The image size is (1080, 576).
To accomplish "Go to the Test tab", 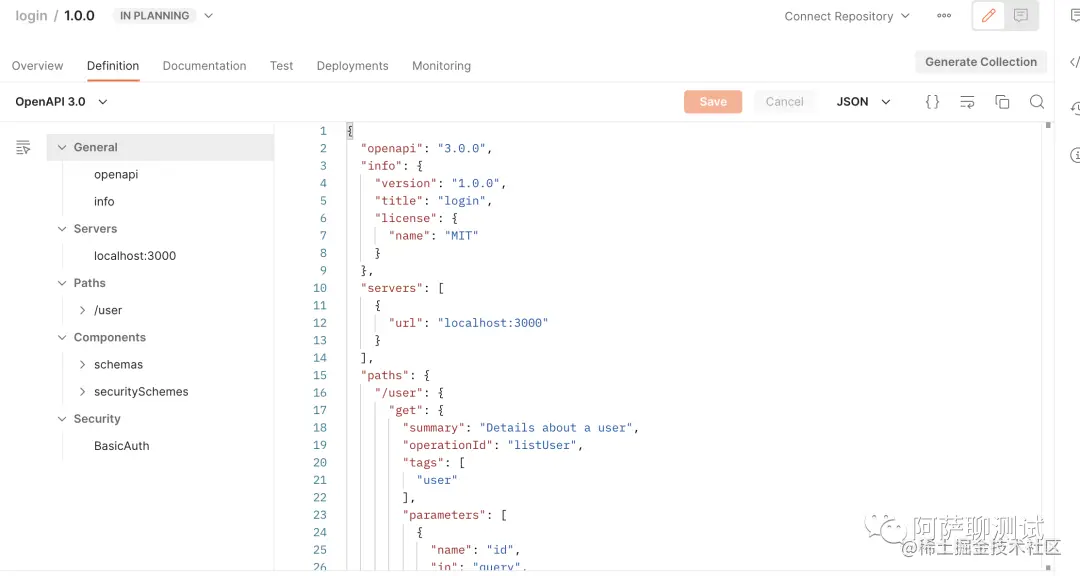I will [281, 65].
